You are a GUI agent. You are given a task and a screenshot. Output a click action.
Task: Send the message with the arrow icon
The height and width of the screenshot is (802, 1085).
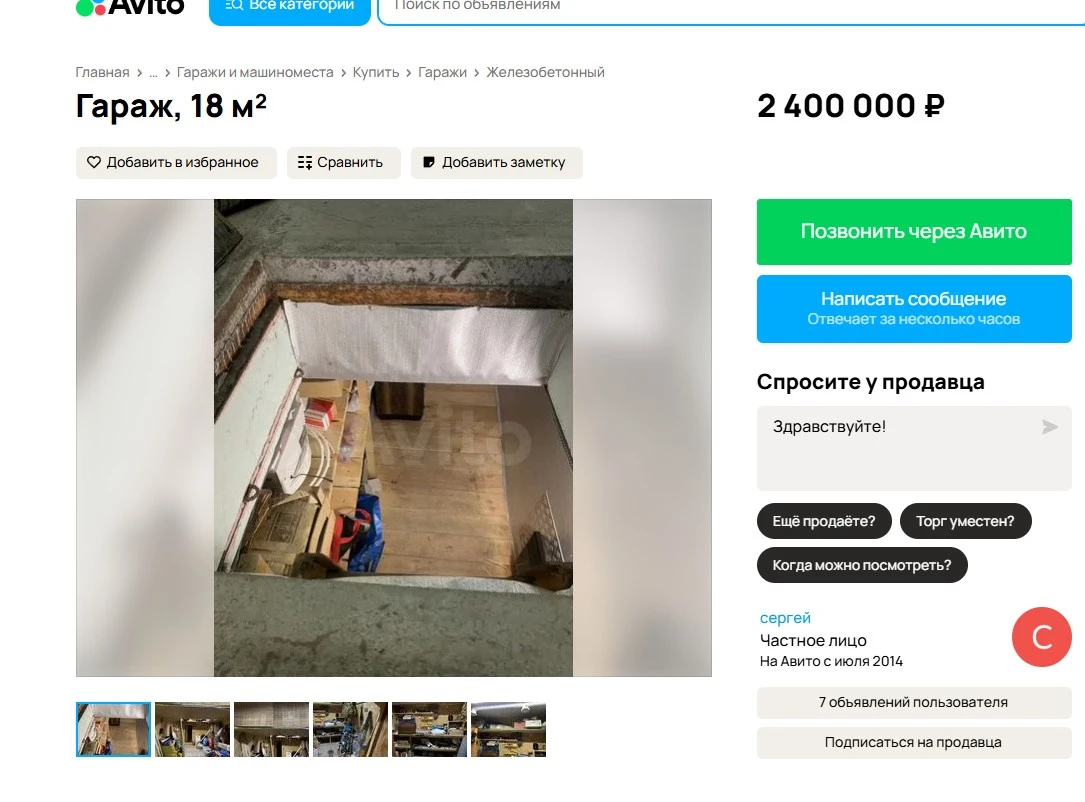pyautogui.click(x=1050, y=427)
